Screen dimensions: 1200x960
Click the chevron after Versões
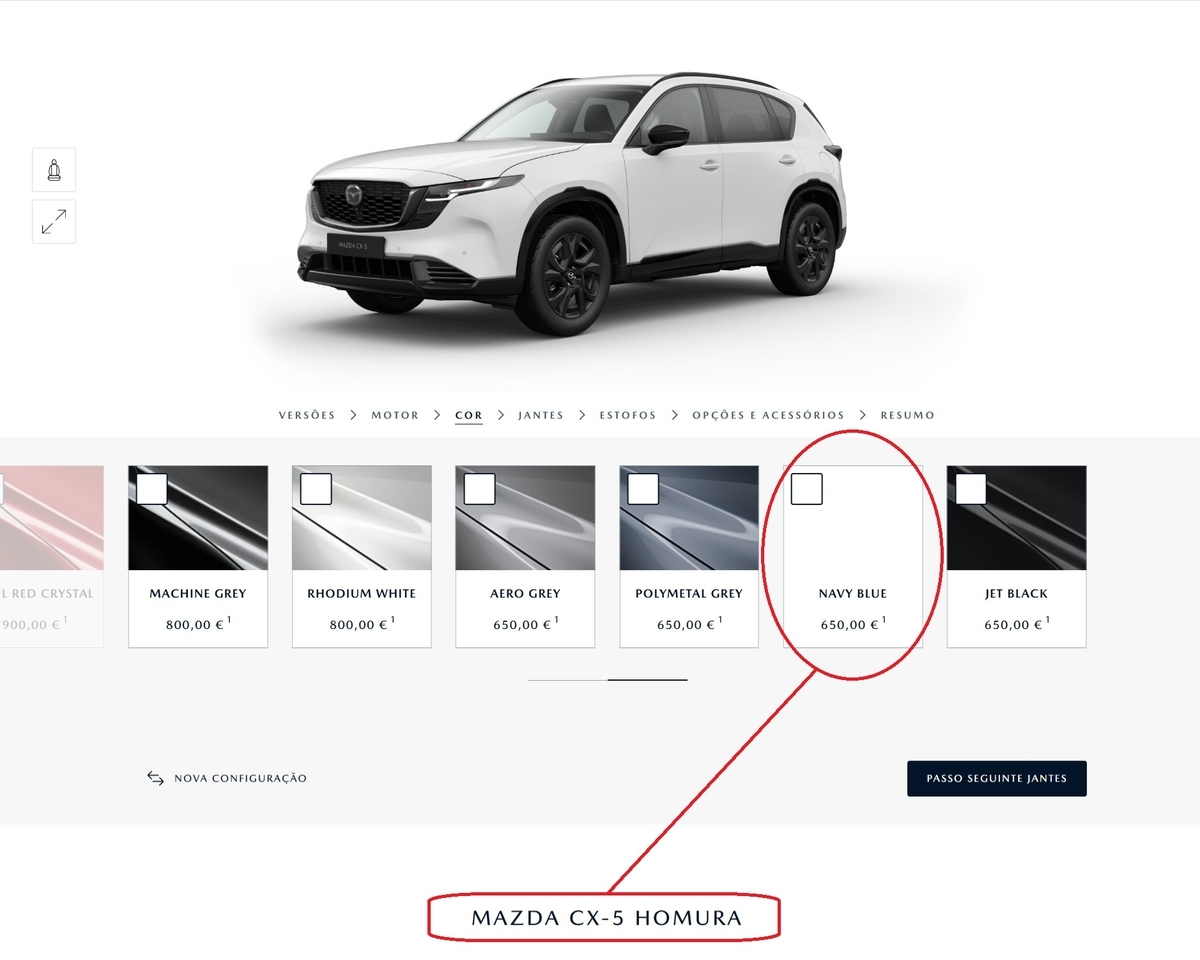point(354,415)
